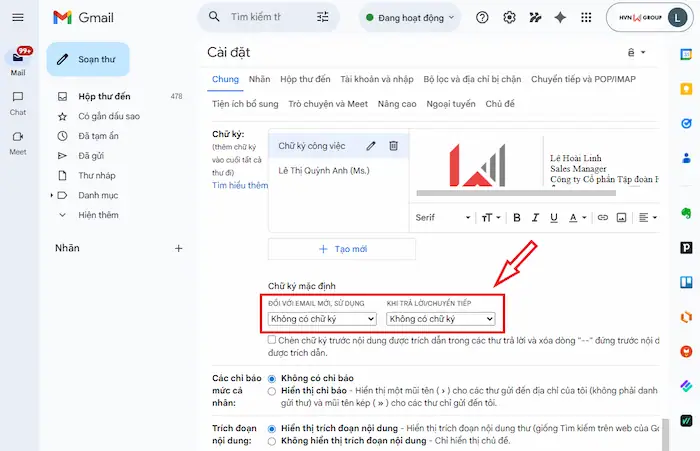Switch to the Hộp thư đến settings tab
Viewport: 700px width, 451px height.
[x=305, y=78]
